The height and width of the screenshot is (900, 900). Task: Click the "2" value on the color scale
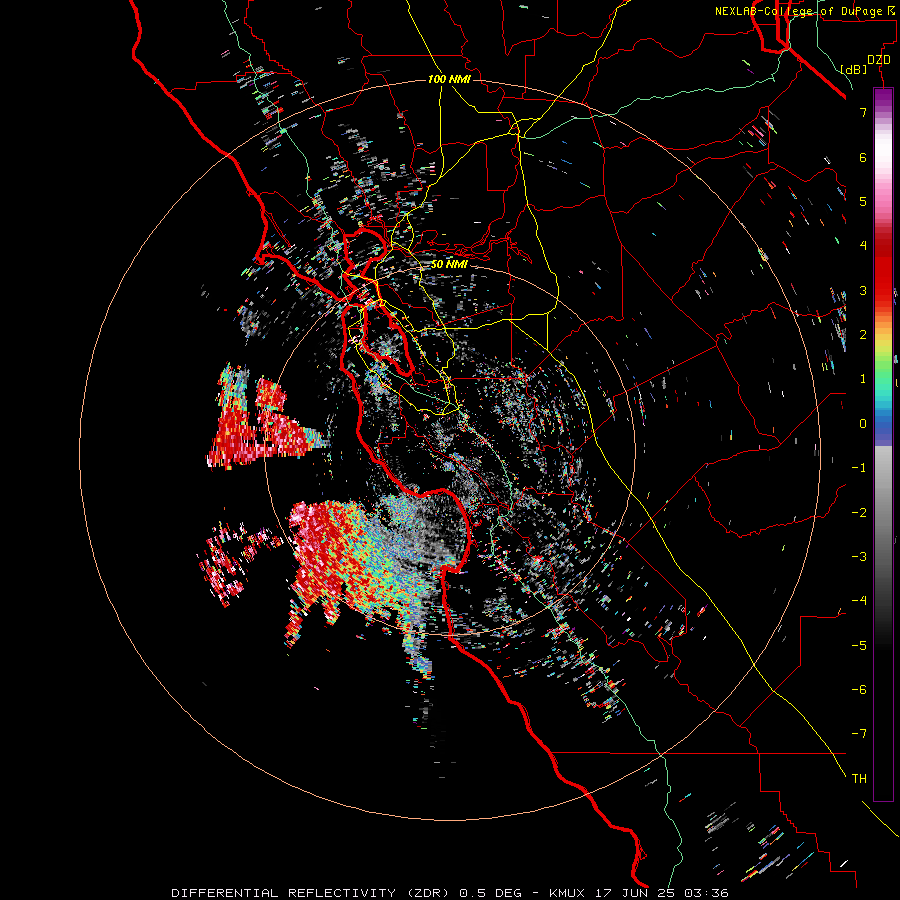pos(863,335)
